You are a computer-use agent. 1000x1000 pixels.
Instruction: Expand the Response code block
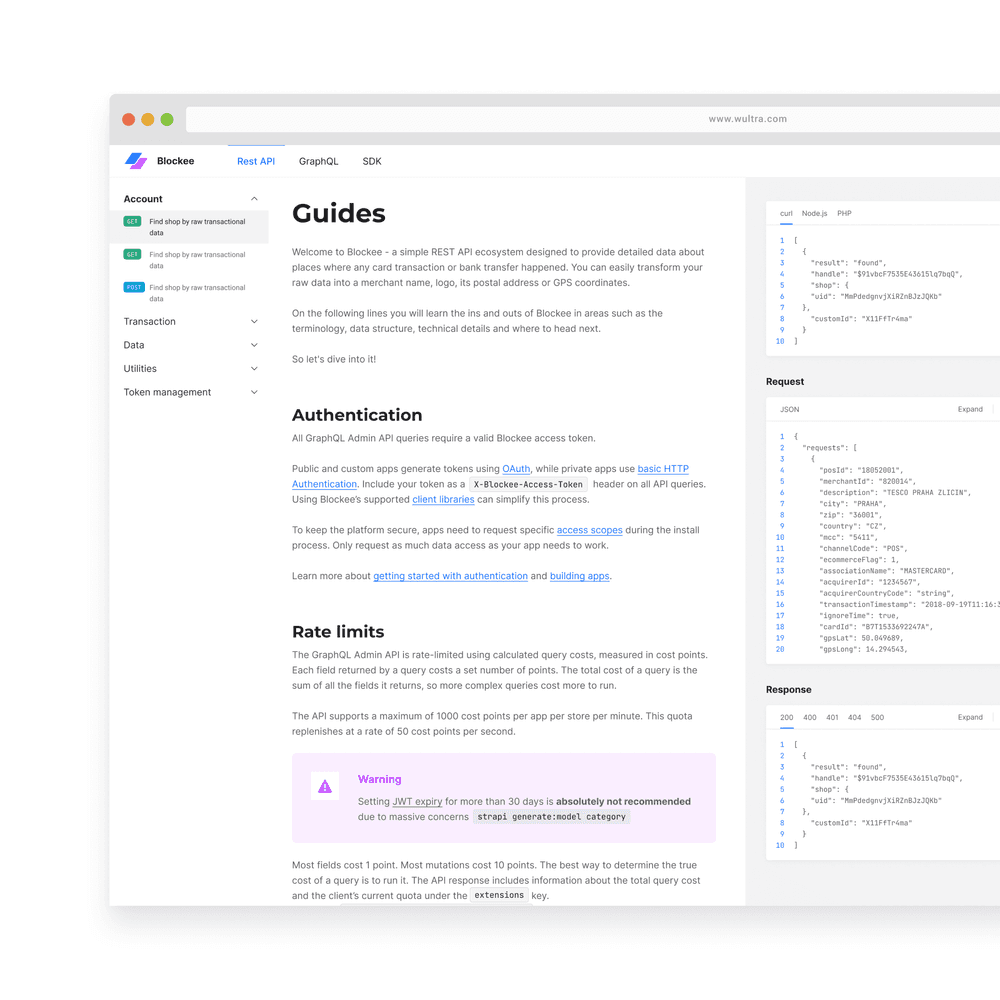(969, 717)
